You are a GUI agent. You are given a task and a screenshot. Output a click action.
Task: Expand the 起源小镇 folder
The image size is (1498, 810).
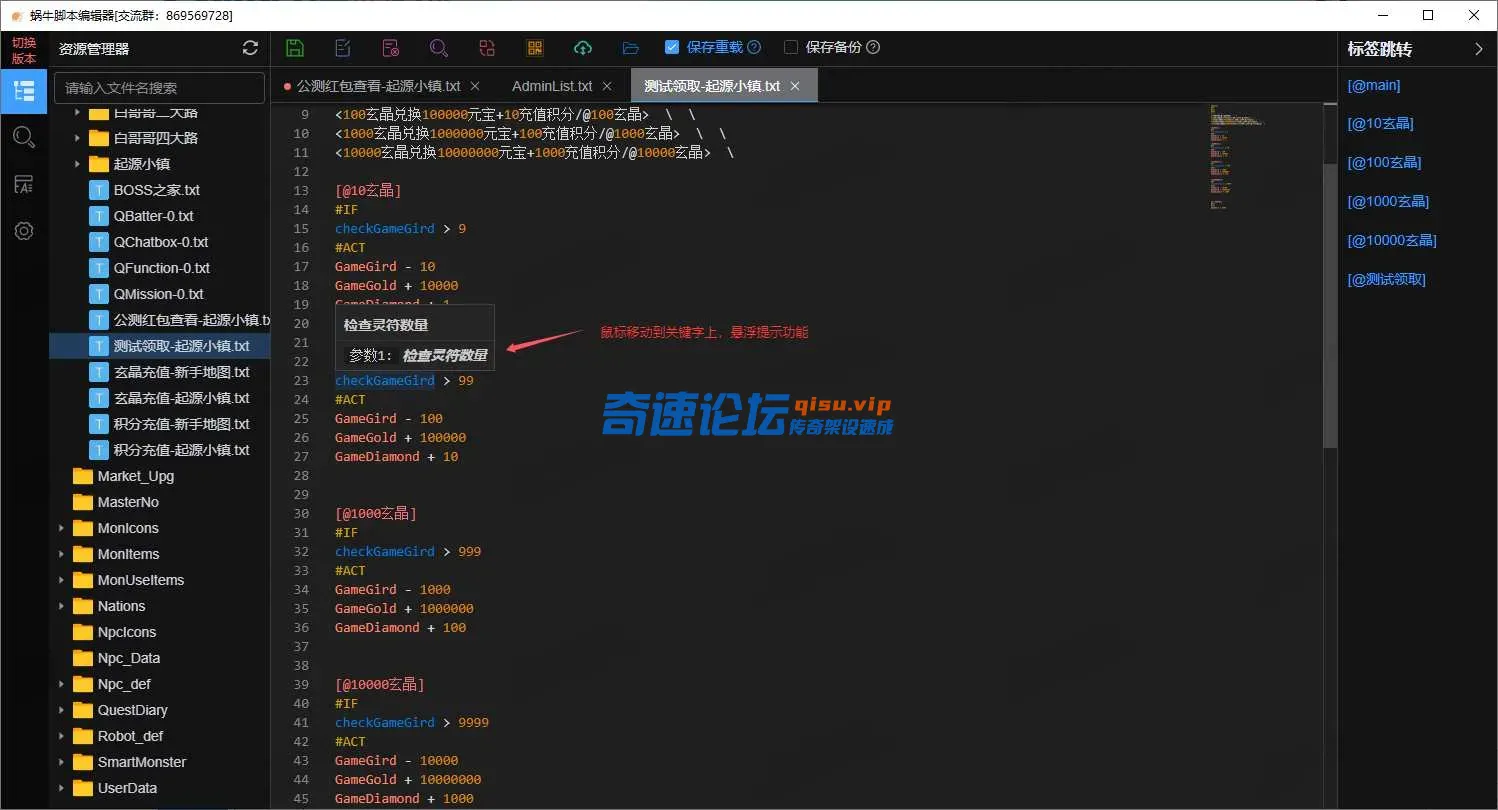pos(78,164)
